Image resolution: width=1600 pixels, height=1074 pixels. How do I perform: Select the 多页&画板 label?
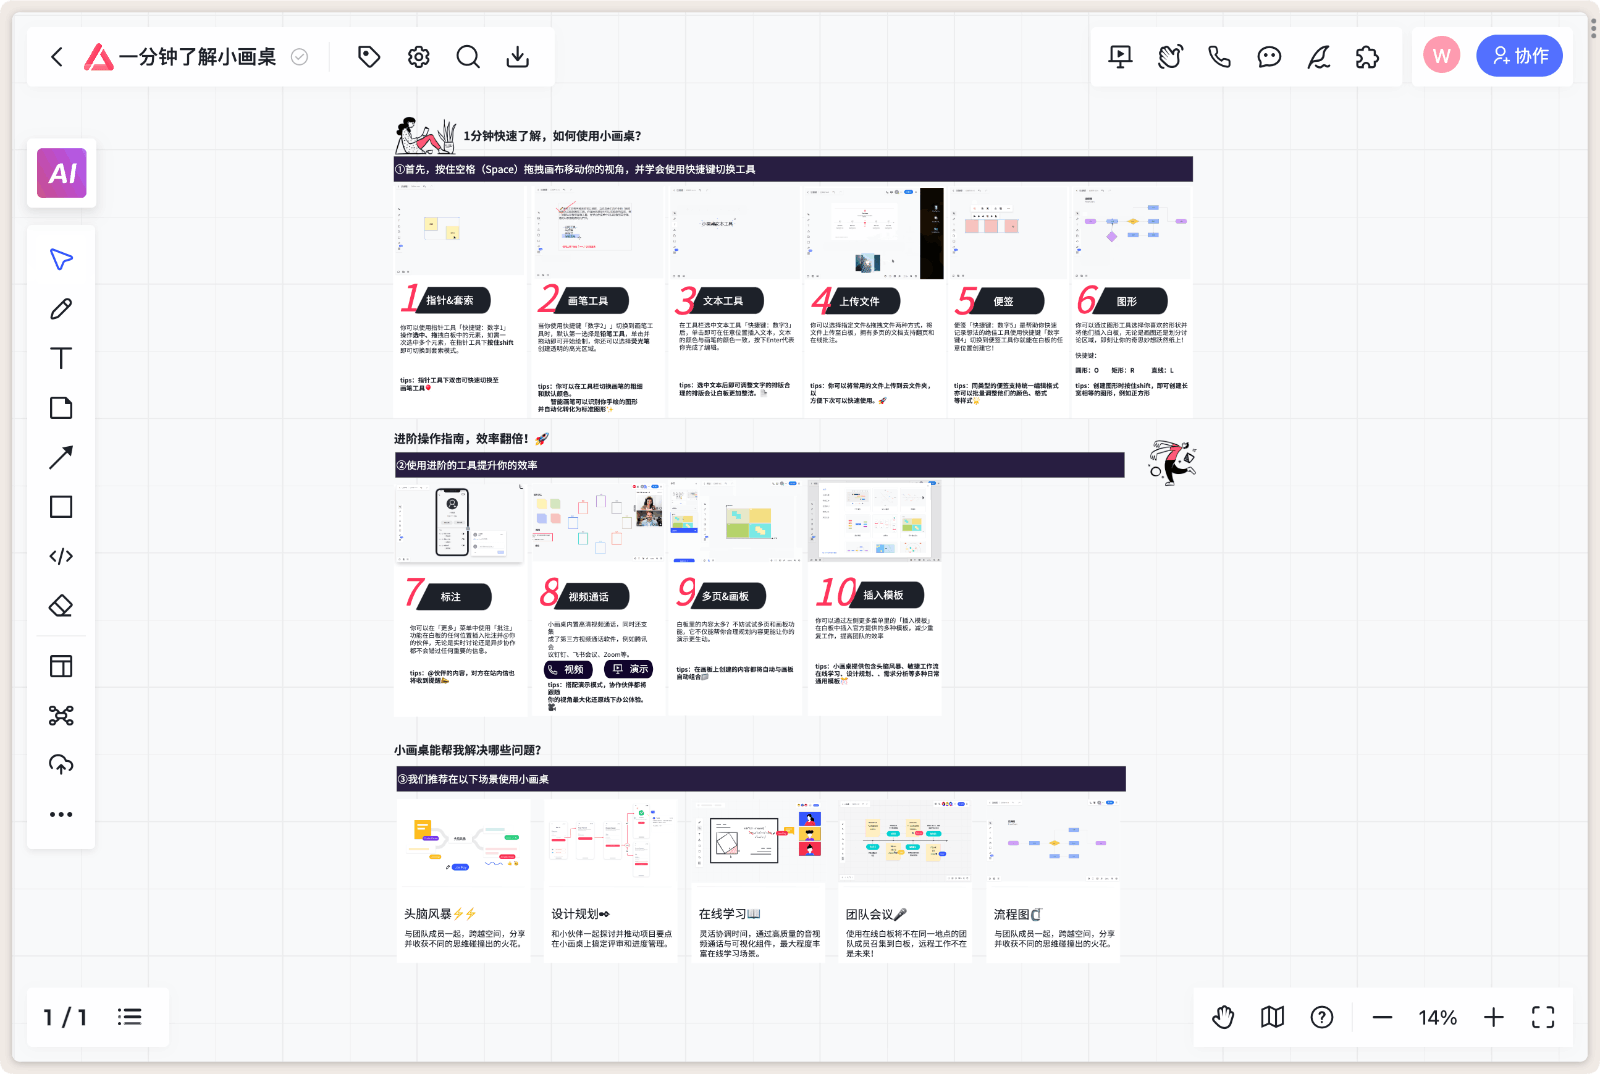(x=727, y=596)
